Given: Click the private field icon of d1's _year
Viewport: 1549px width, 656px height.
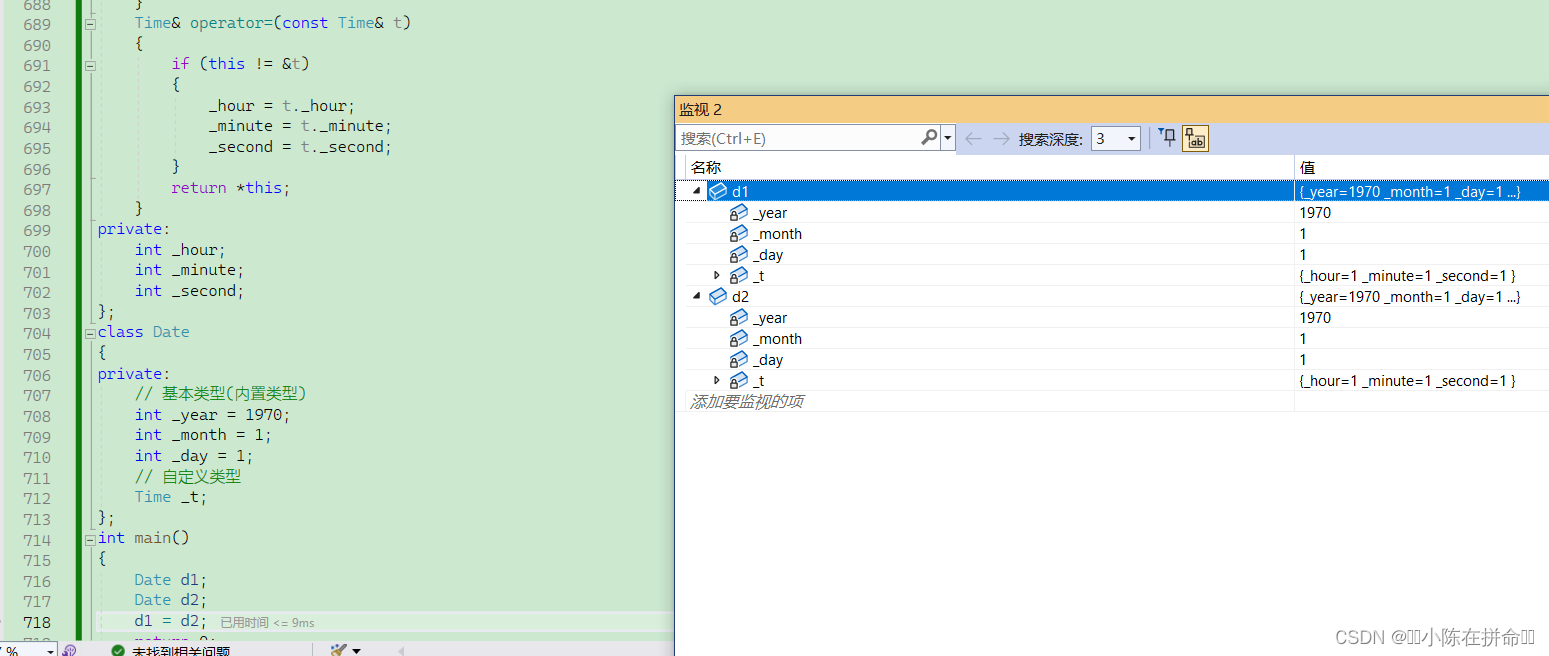Looking at the screenshot, I should pos(739,212).
